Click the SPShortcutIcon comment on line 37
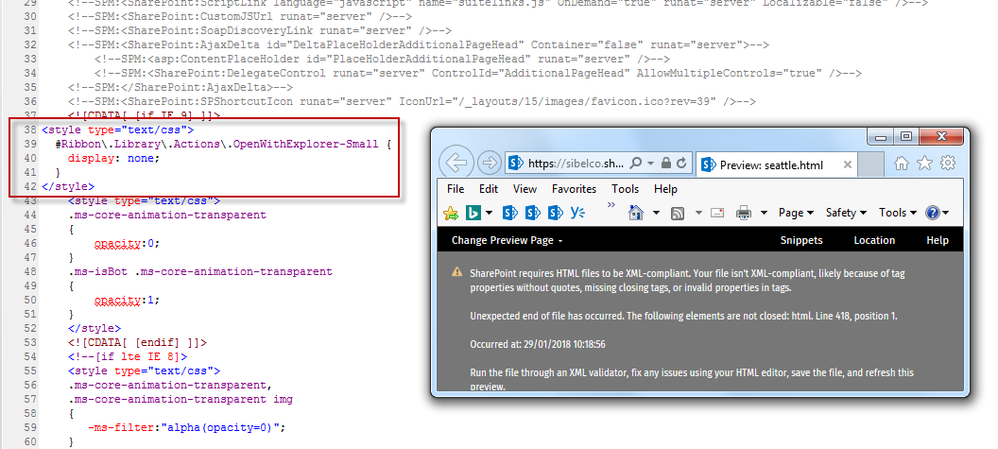 tap(412, 101)
